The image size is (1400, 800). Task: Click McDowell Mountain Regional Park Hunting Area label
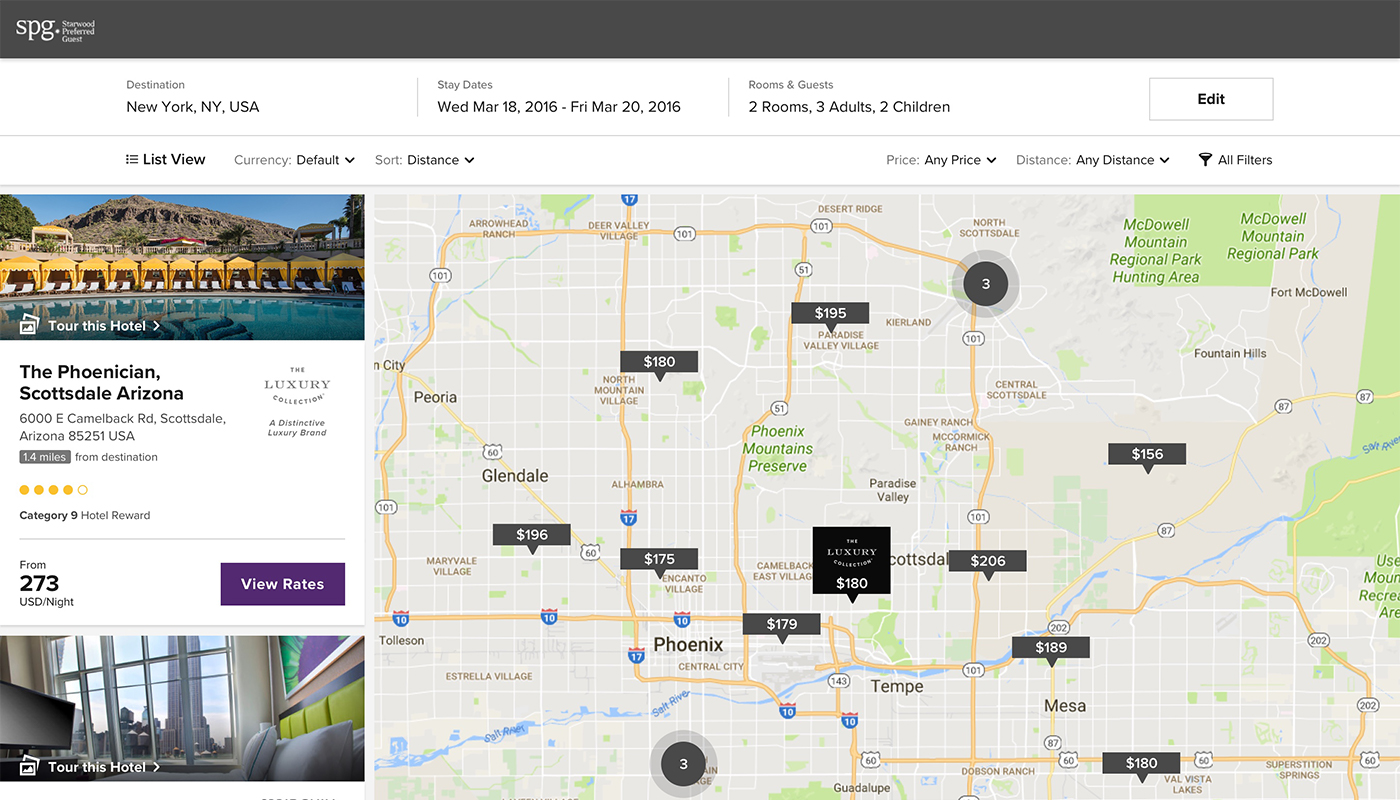(x=1155, y=251)
